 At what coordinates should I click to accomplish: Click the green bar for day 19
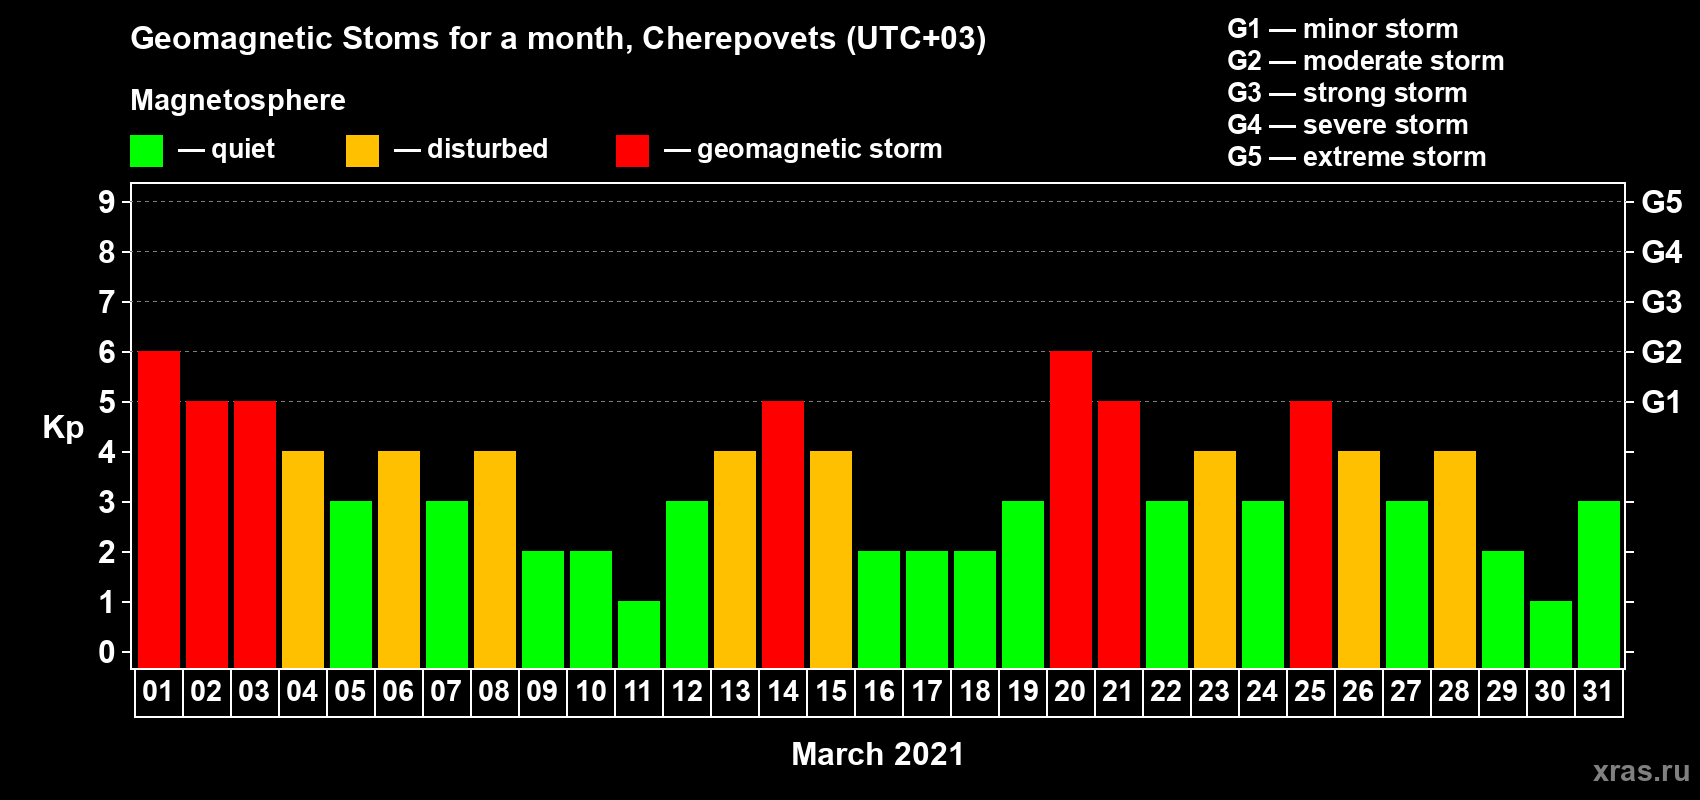click(x=1023, y=585)
